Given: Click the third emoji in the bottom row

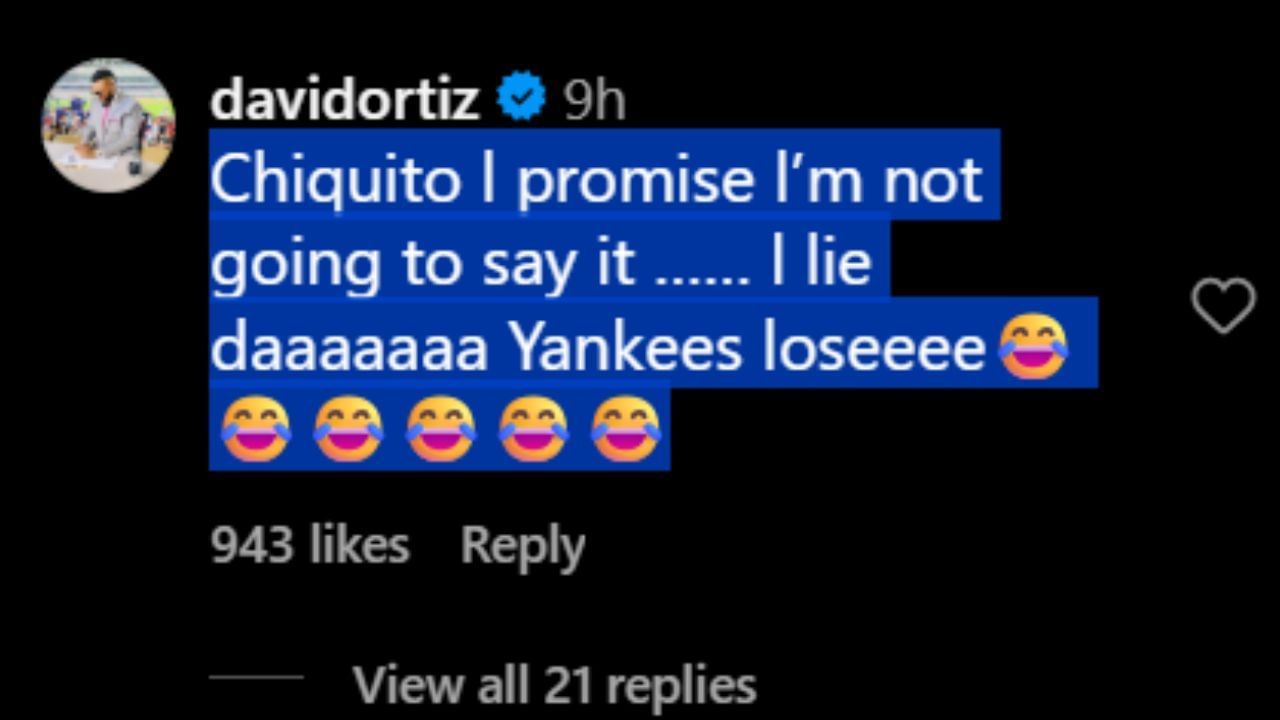Looking at the screenshot, I should coord(440,429).
